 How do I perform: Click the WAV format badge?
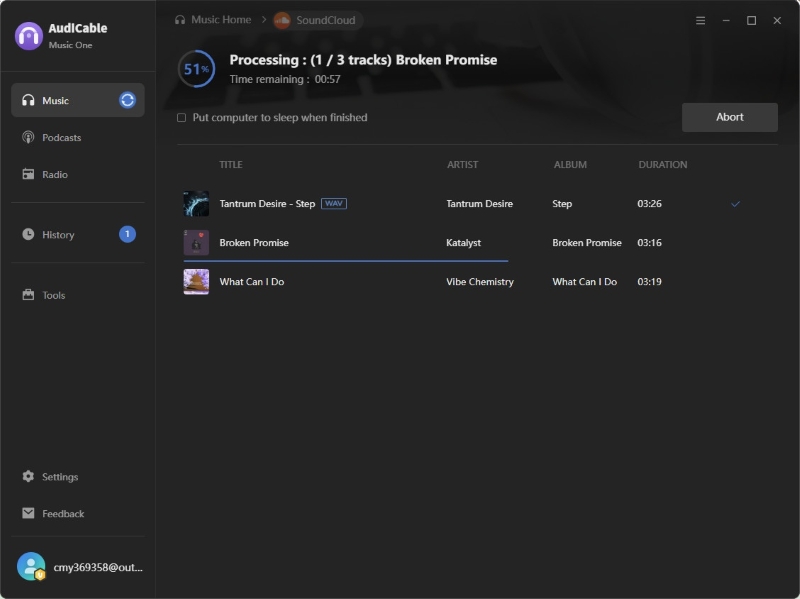tap(334, 203)
